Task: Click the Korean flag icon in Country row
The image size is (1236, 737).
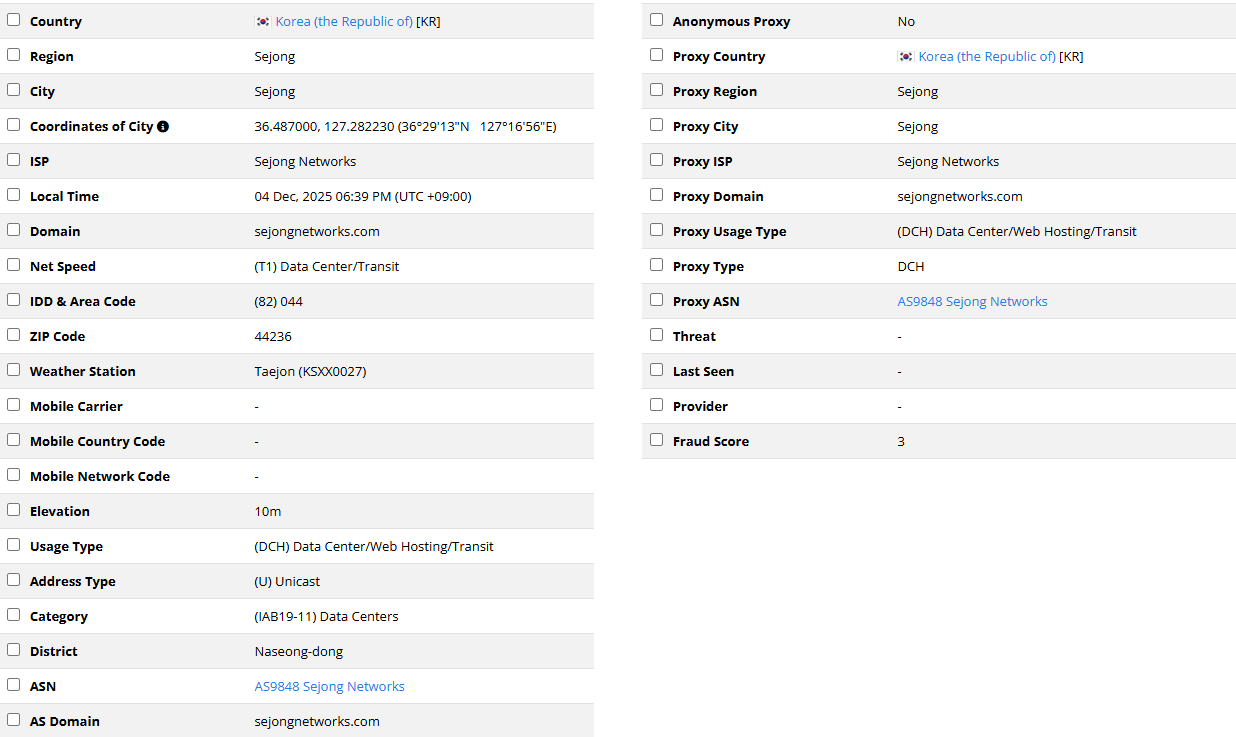Action: click(263, 21)
